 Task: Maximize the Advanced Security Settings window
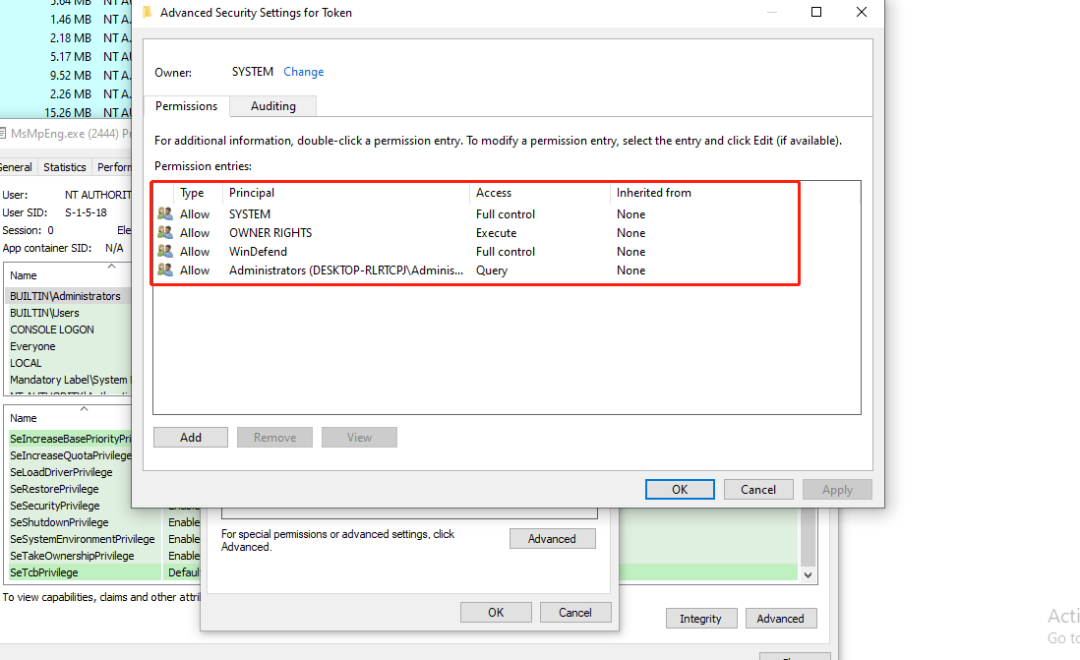pyautogui.click(x=816, y=12)
